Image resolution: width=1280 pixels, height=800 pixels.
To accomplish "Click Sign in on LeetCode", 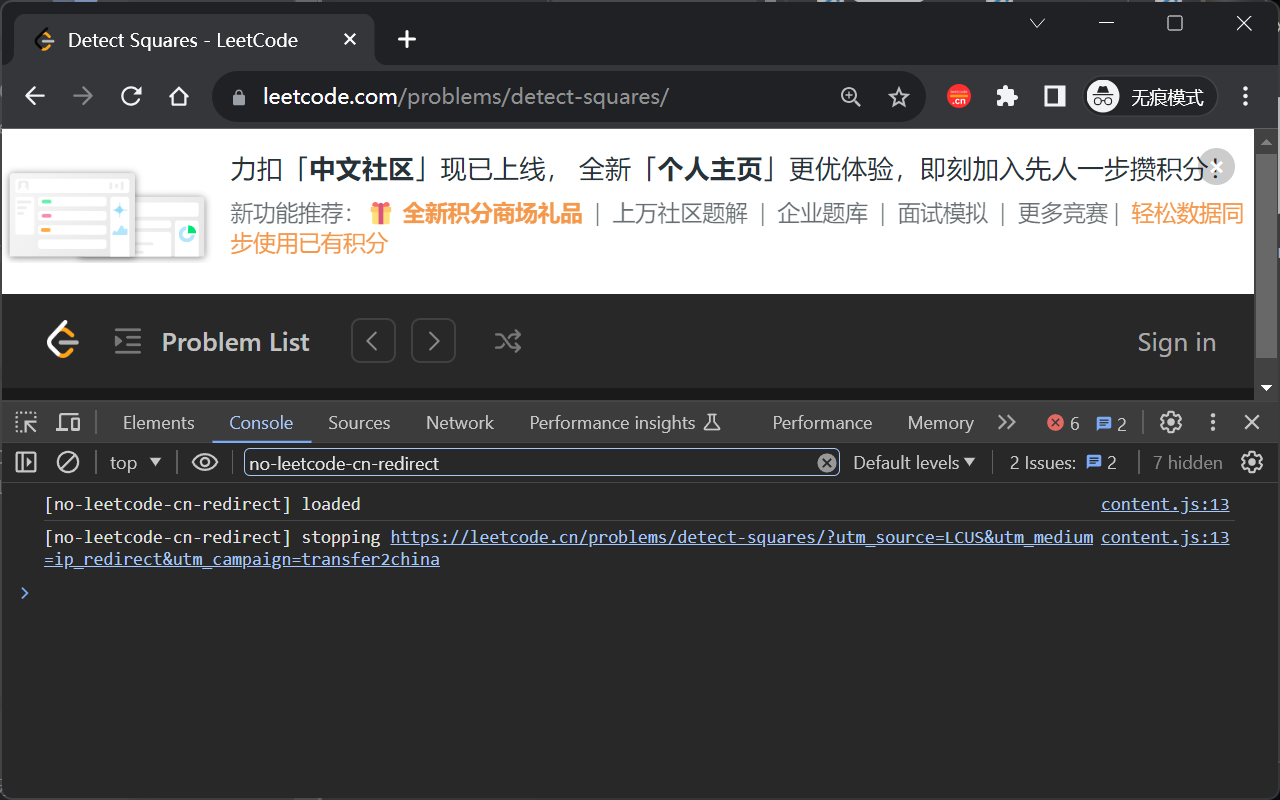I will pos(1176,342).
